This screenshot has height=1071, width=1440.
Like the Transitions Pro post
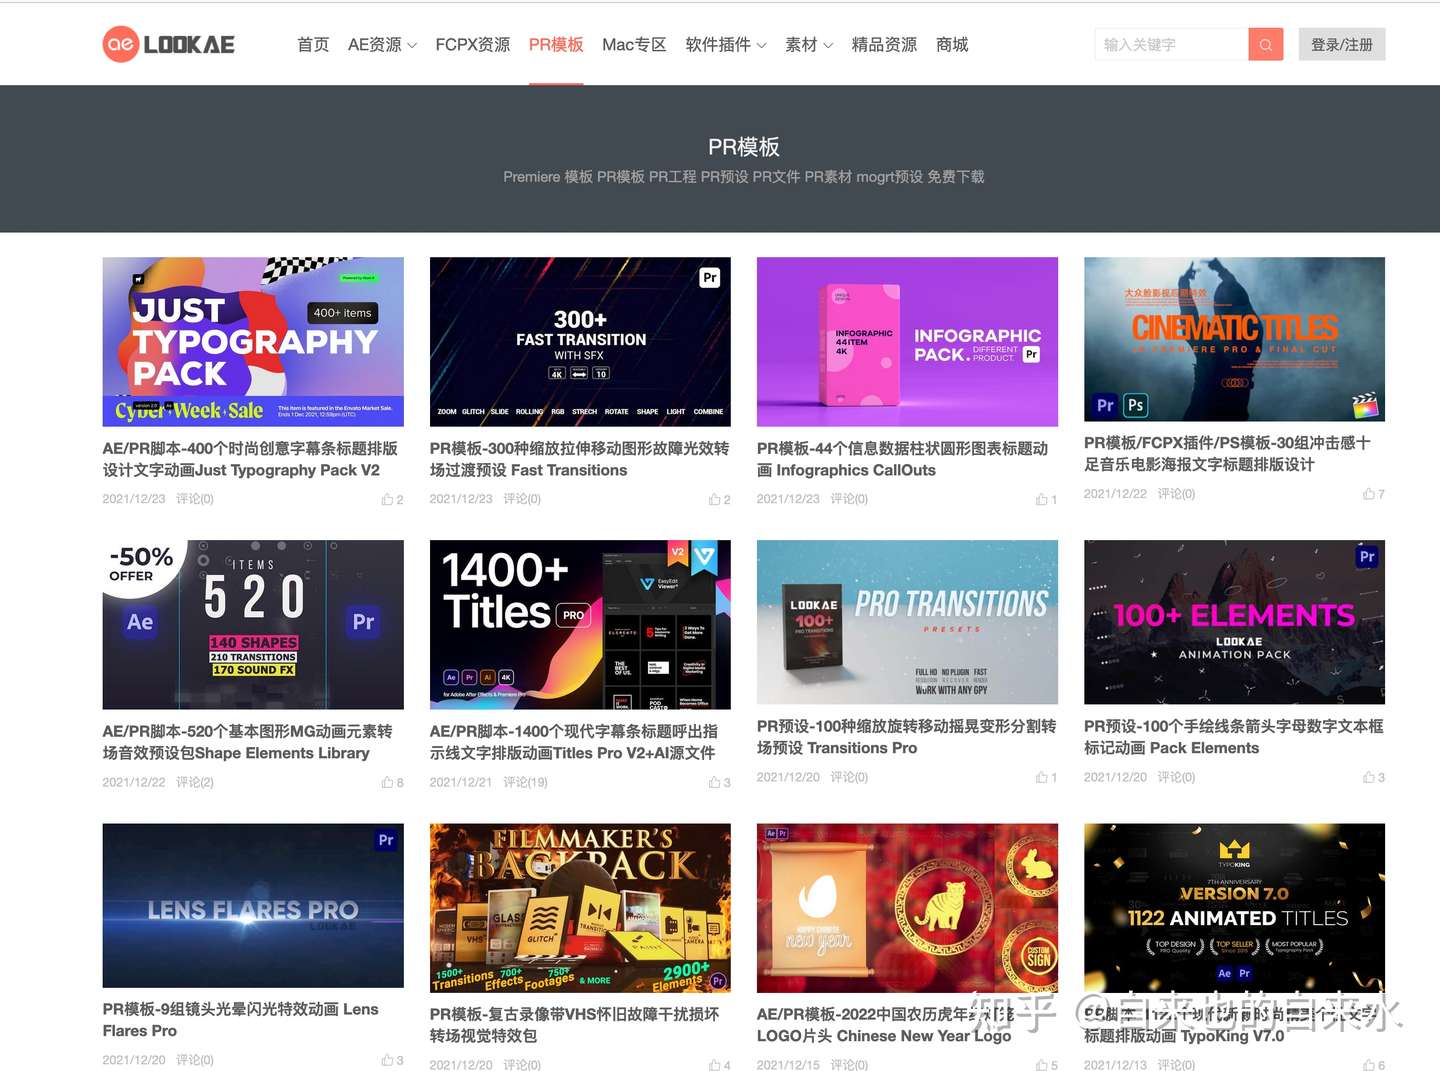[1046, 777]
